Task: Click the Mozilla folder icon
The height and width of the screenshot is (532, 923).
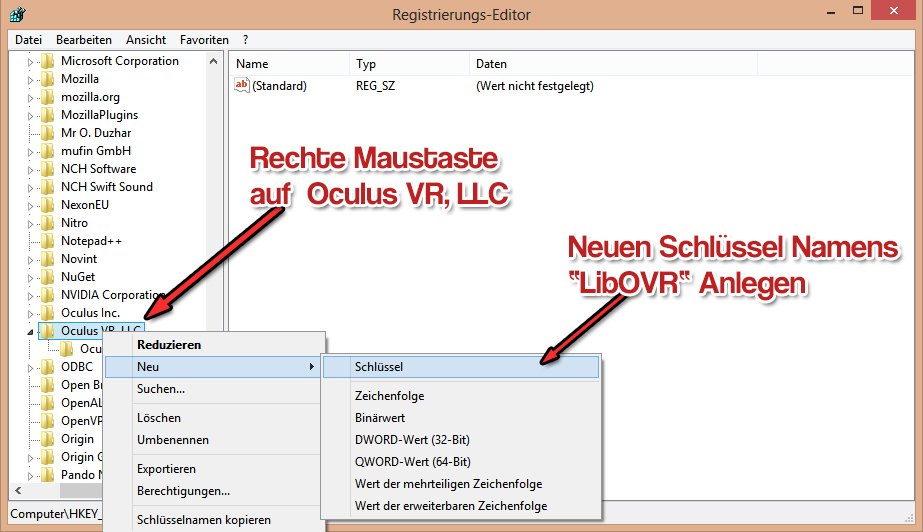Action: (x=48, y=79)
